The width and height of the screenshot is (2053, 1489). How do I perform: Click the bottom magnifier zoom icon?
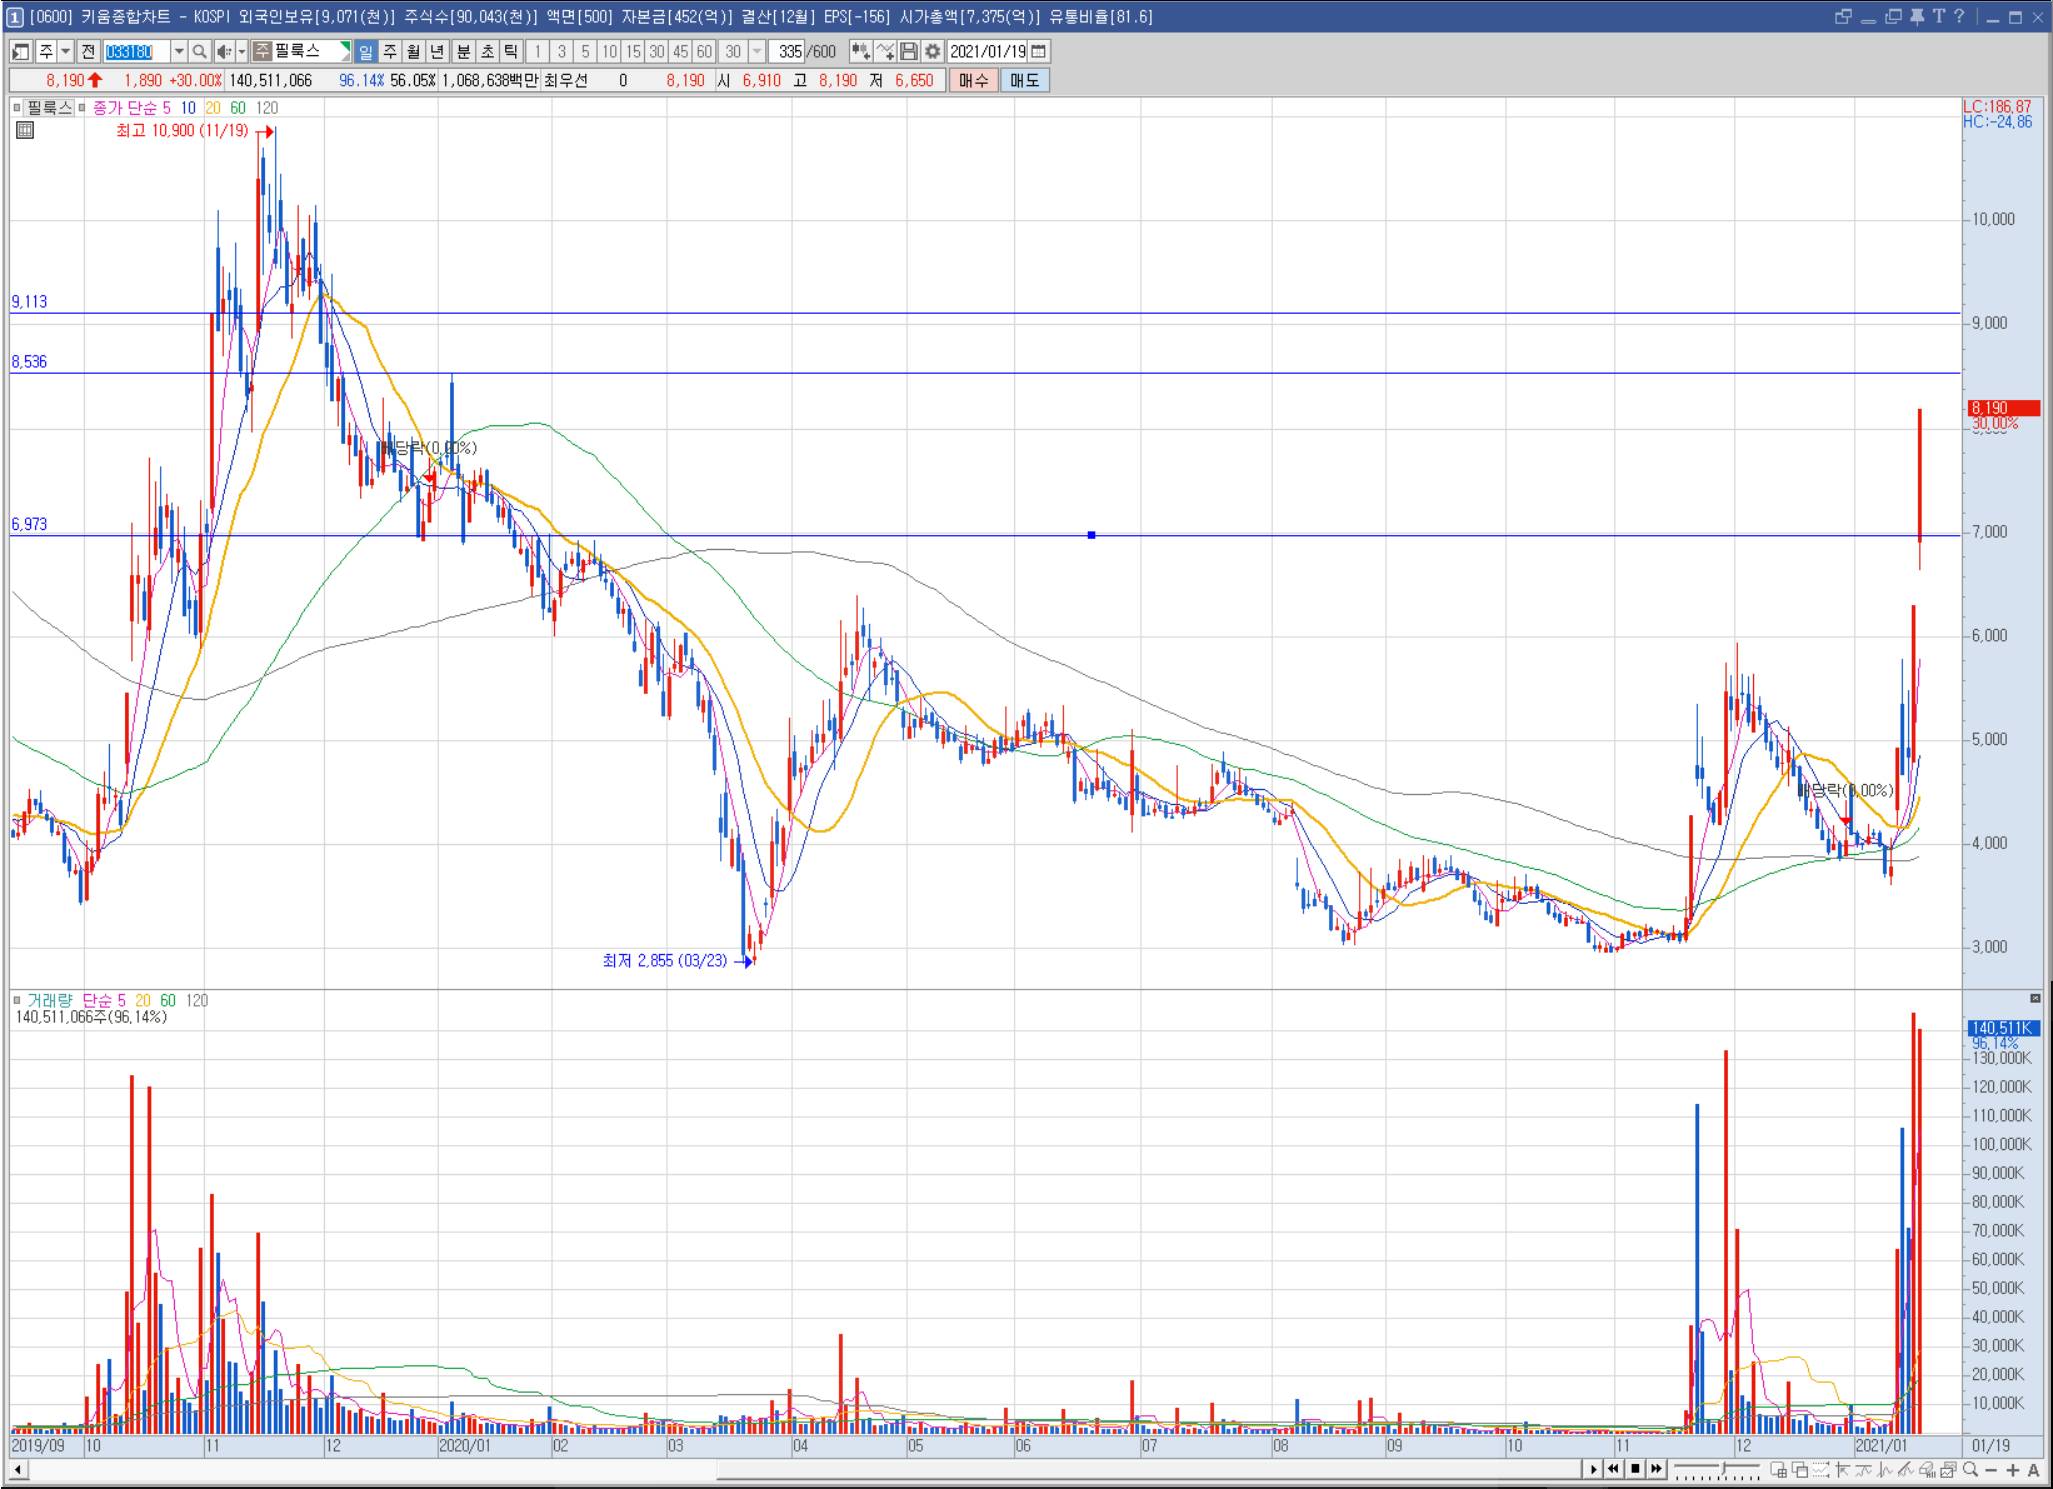[1970, 1469]
